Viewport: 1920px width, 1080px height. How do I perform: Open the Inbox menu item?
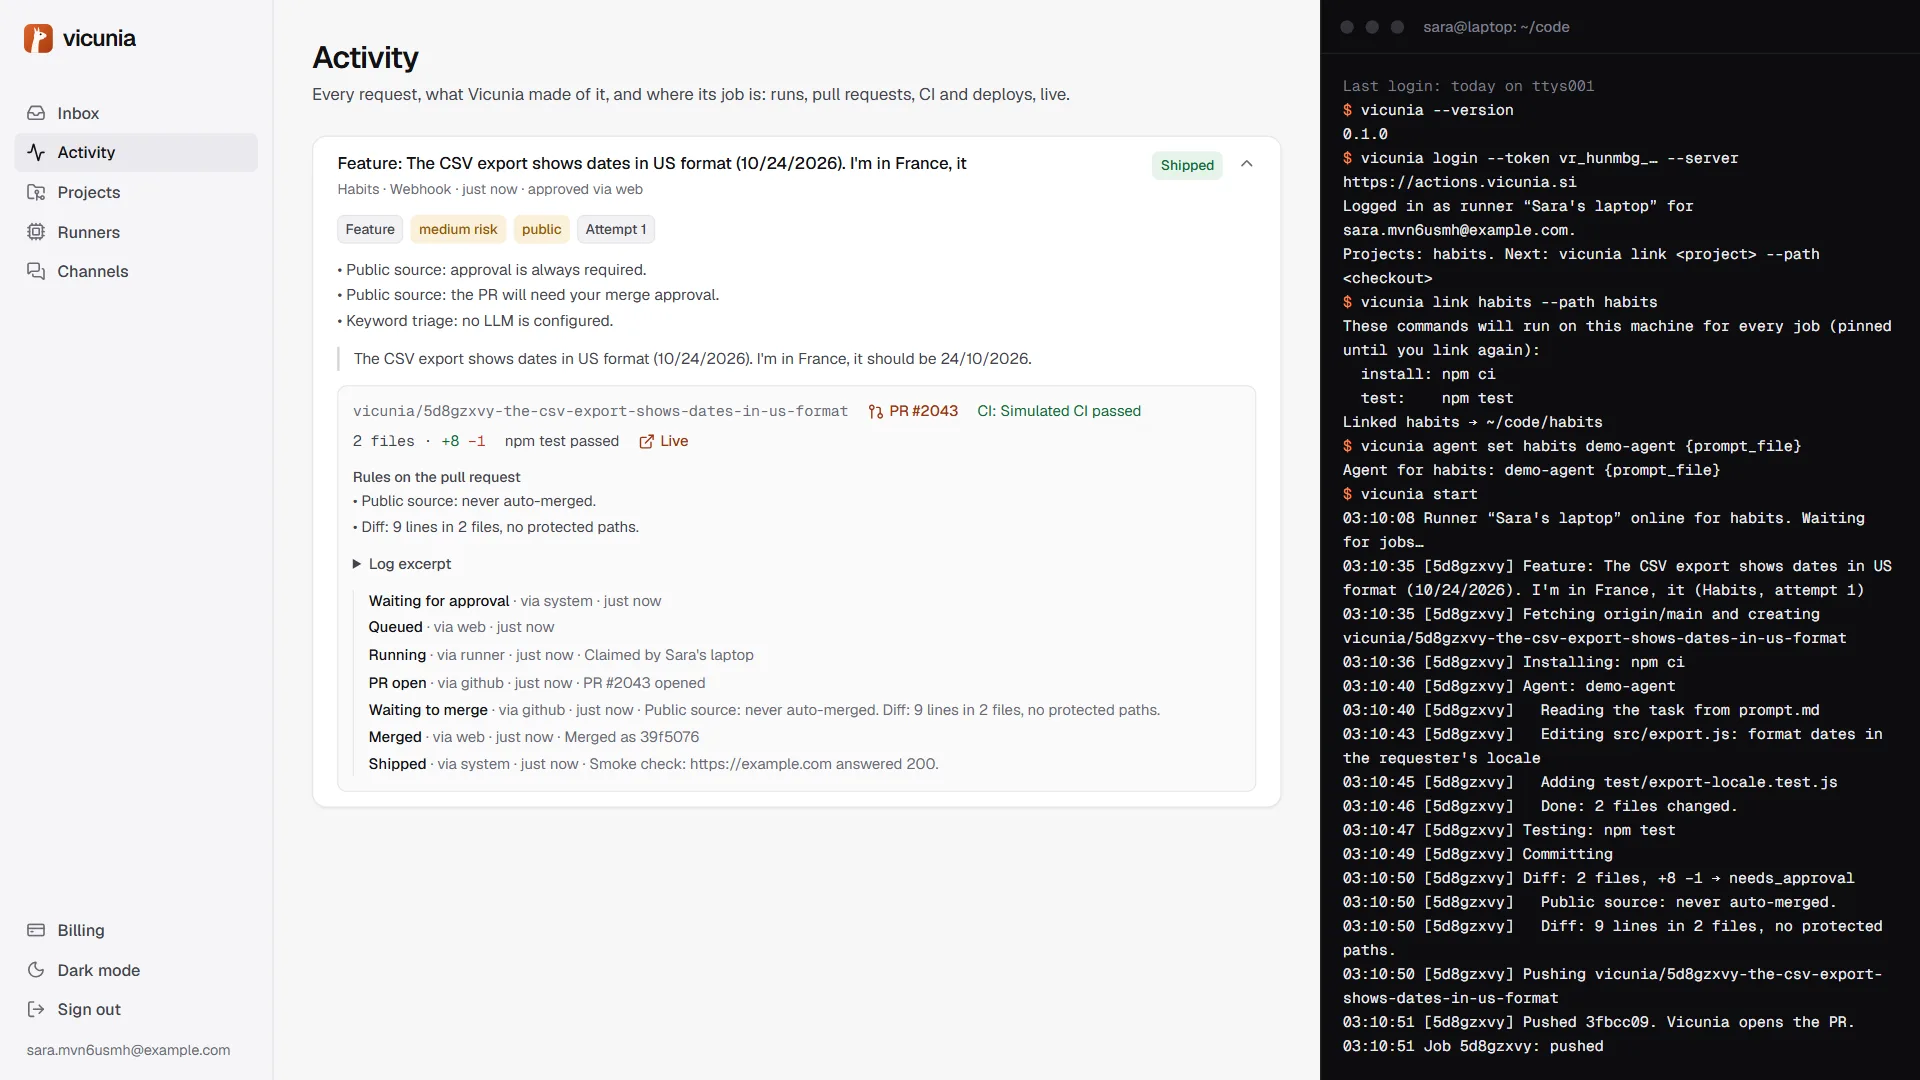pyautogui.click(x=136, y=113)
